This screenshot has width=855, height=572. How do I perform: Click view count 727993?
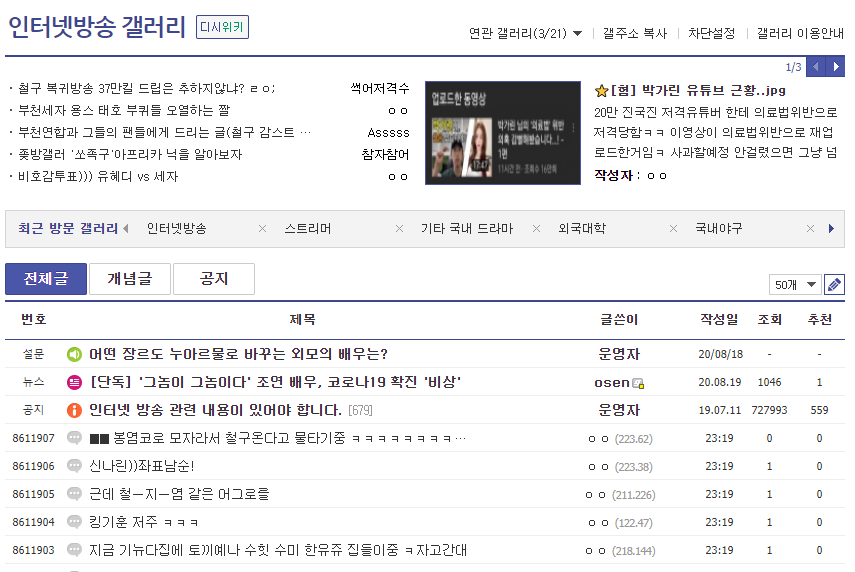769,410
